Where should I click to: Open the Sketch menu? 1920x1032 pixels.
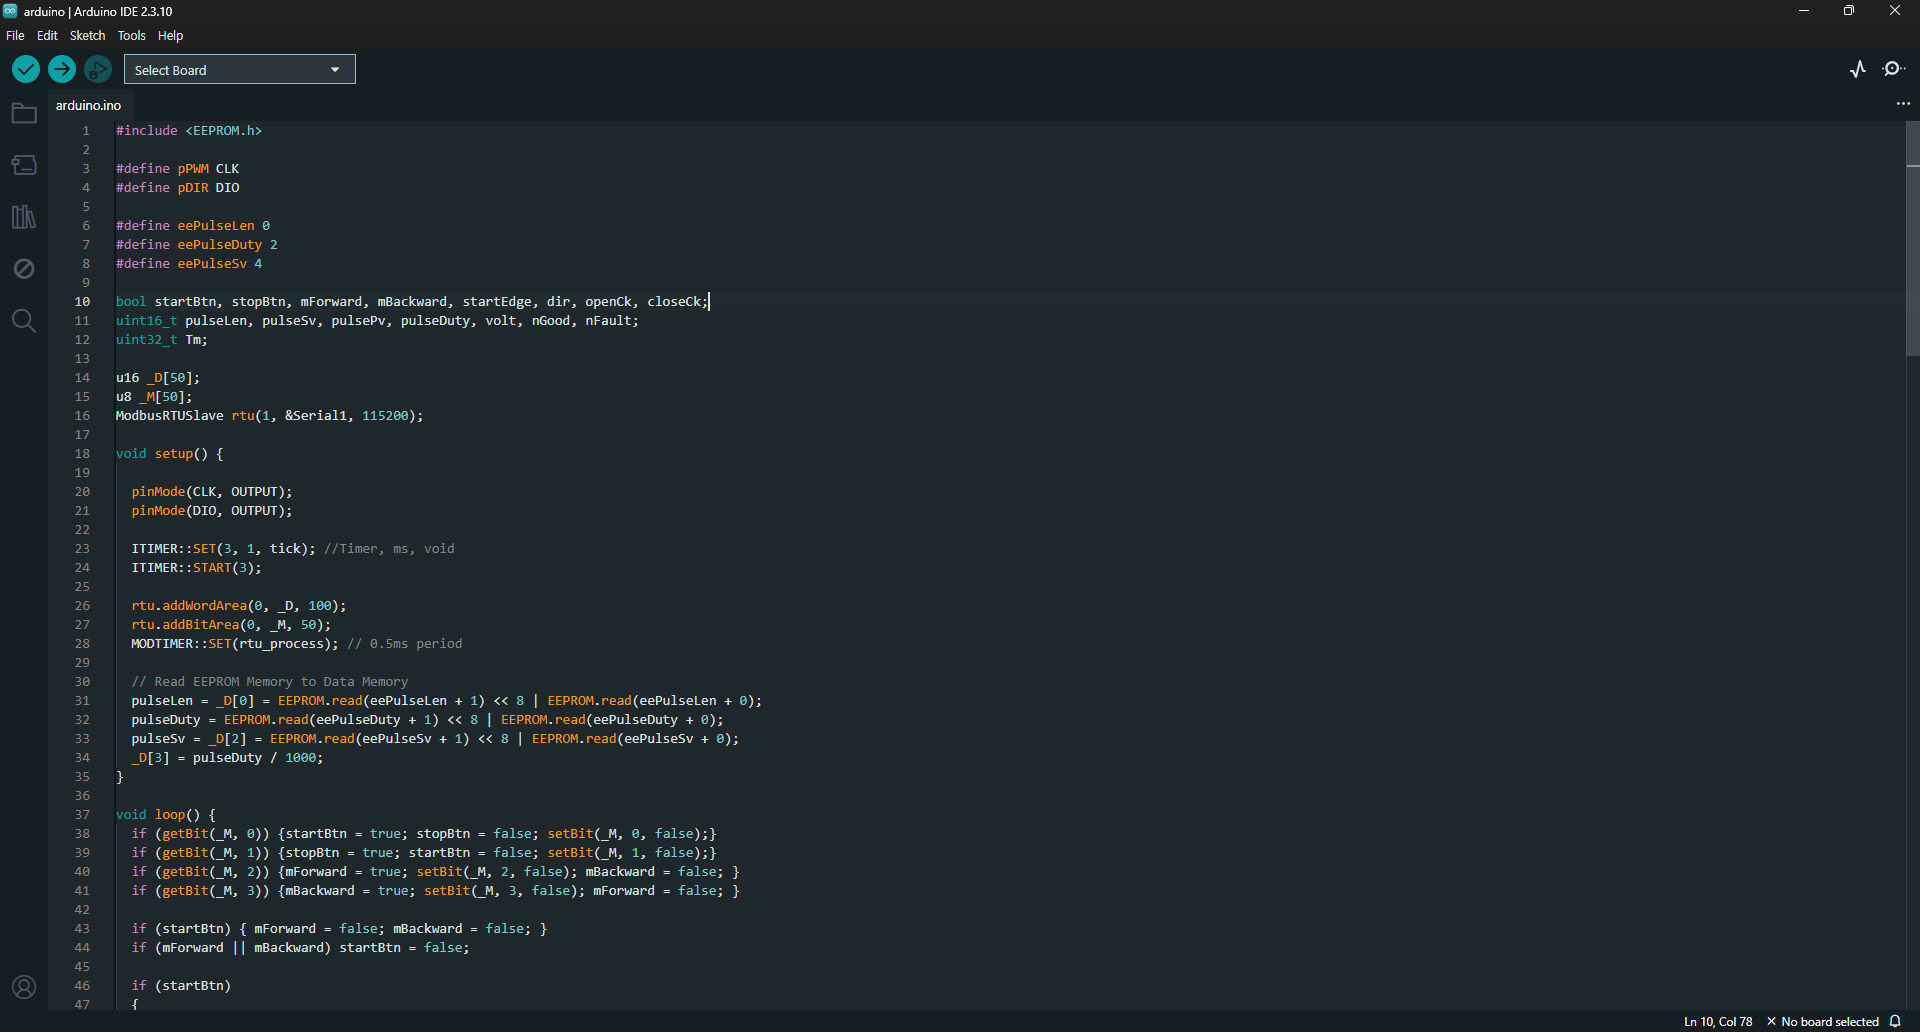87,35
